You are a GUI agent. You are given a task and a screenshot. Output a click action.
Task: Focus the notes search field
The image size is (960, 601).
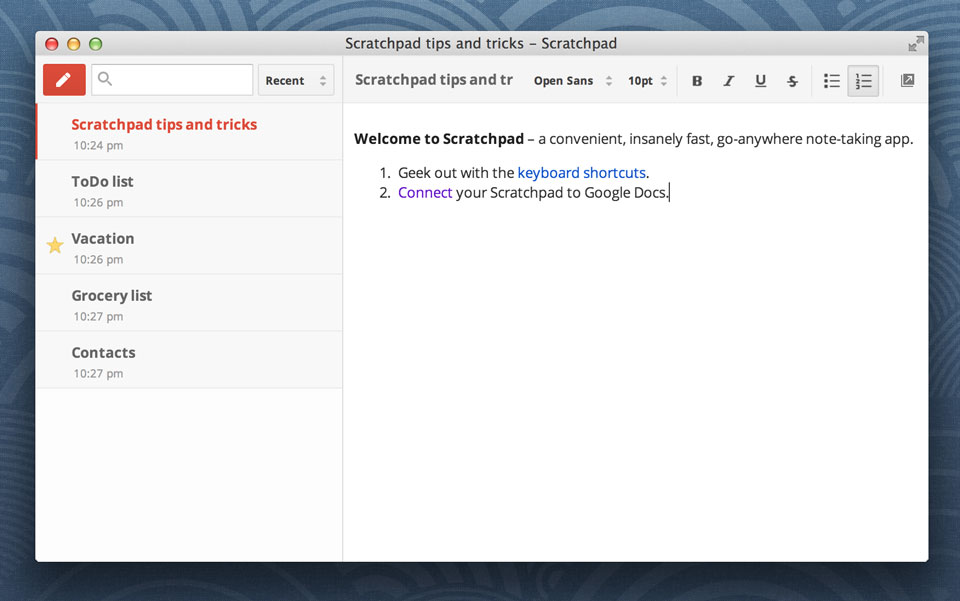coord(172,80)
